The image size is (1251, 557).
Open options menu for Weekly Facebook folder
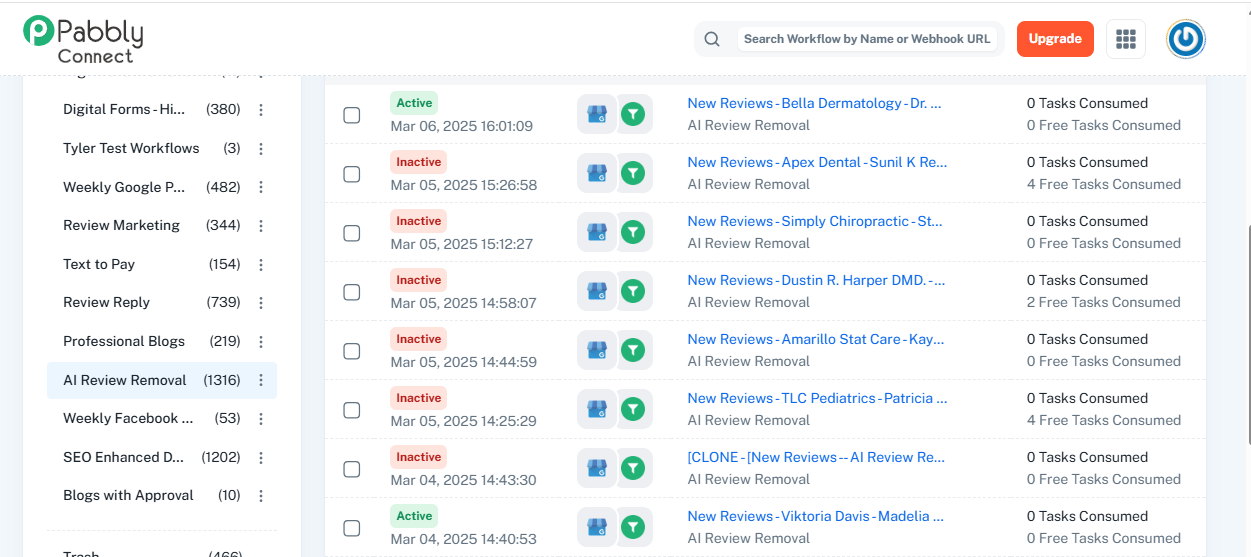tap(261, 419)
